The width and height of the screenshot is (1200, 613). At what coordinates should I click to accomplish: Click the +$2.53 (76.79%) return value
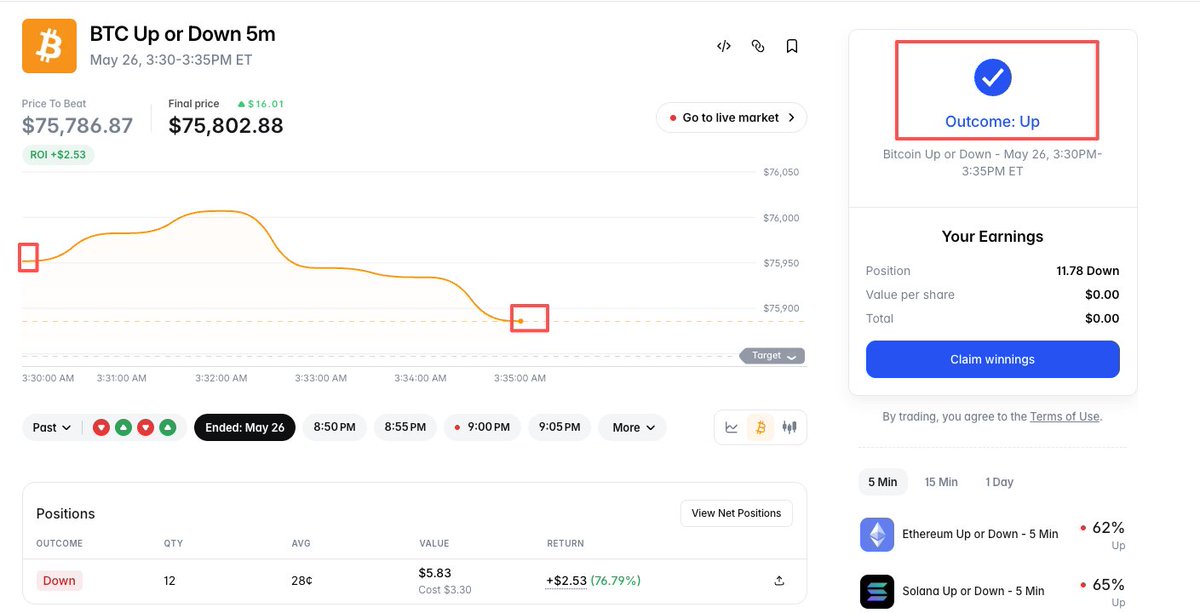593,580
